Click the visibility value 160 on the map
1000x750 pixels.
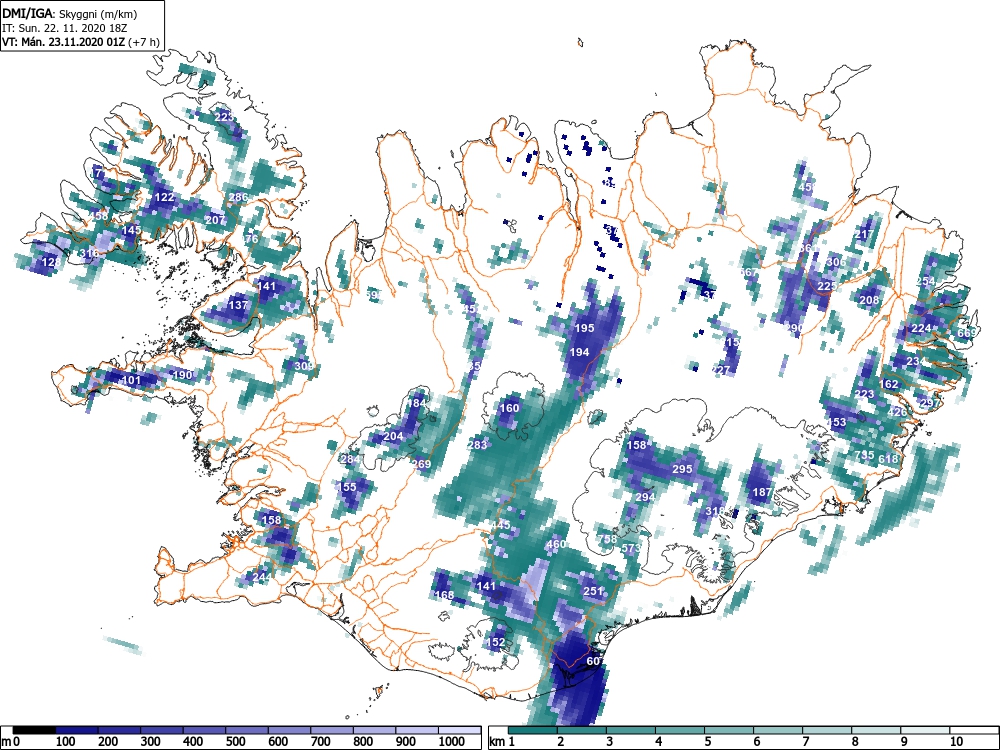510,408
